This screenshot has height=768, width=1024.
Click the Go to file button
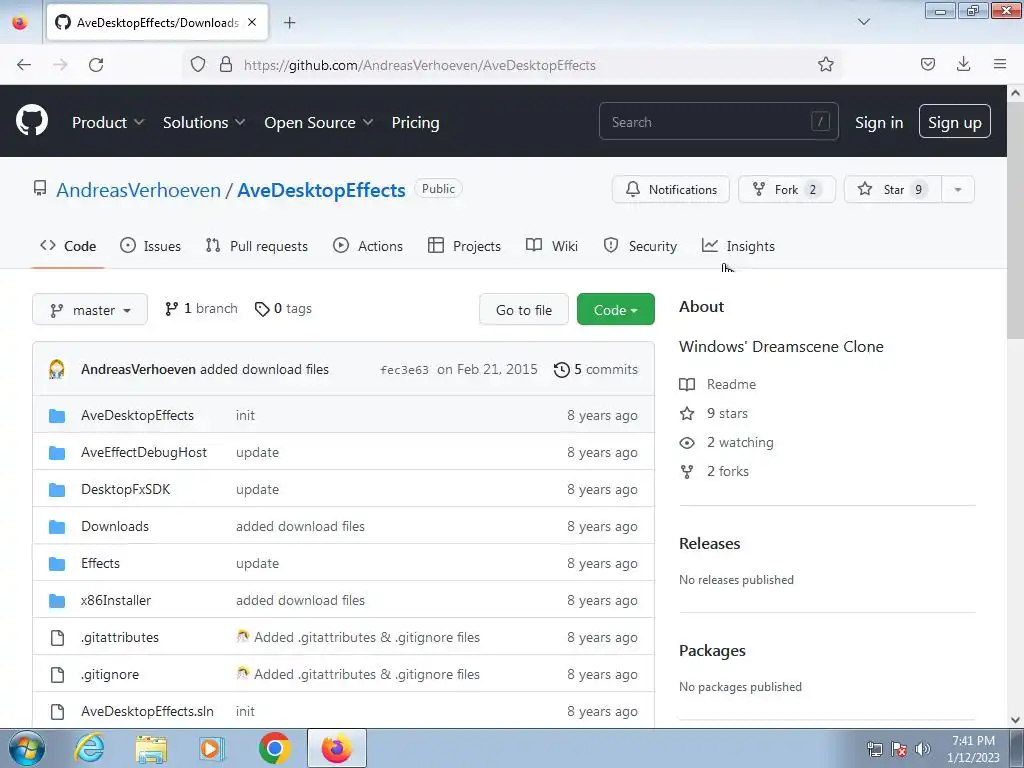(524, 310)
